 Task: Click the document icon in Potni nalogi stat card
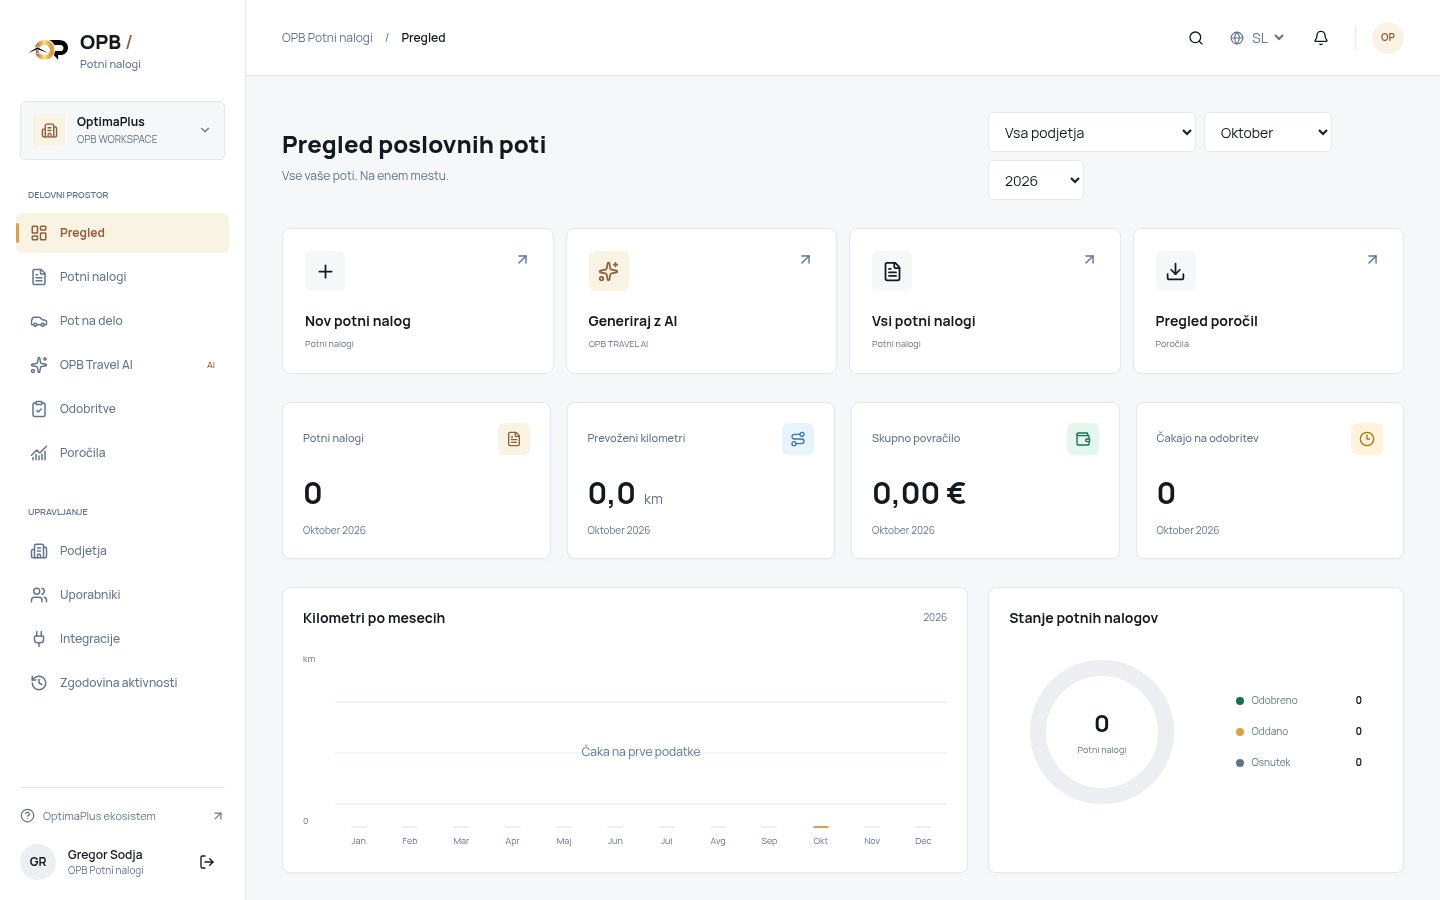(x=514, y=439)
